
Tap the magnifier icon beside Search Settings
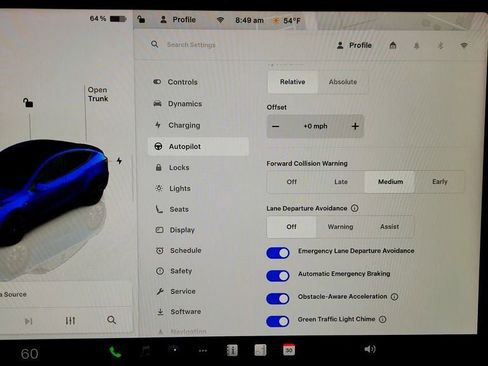[x=154, y=44]
